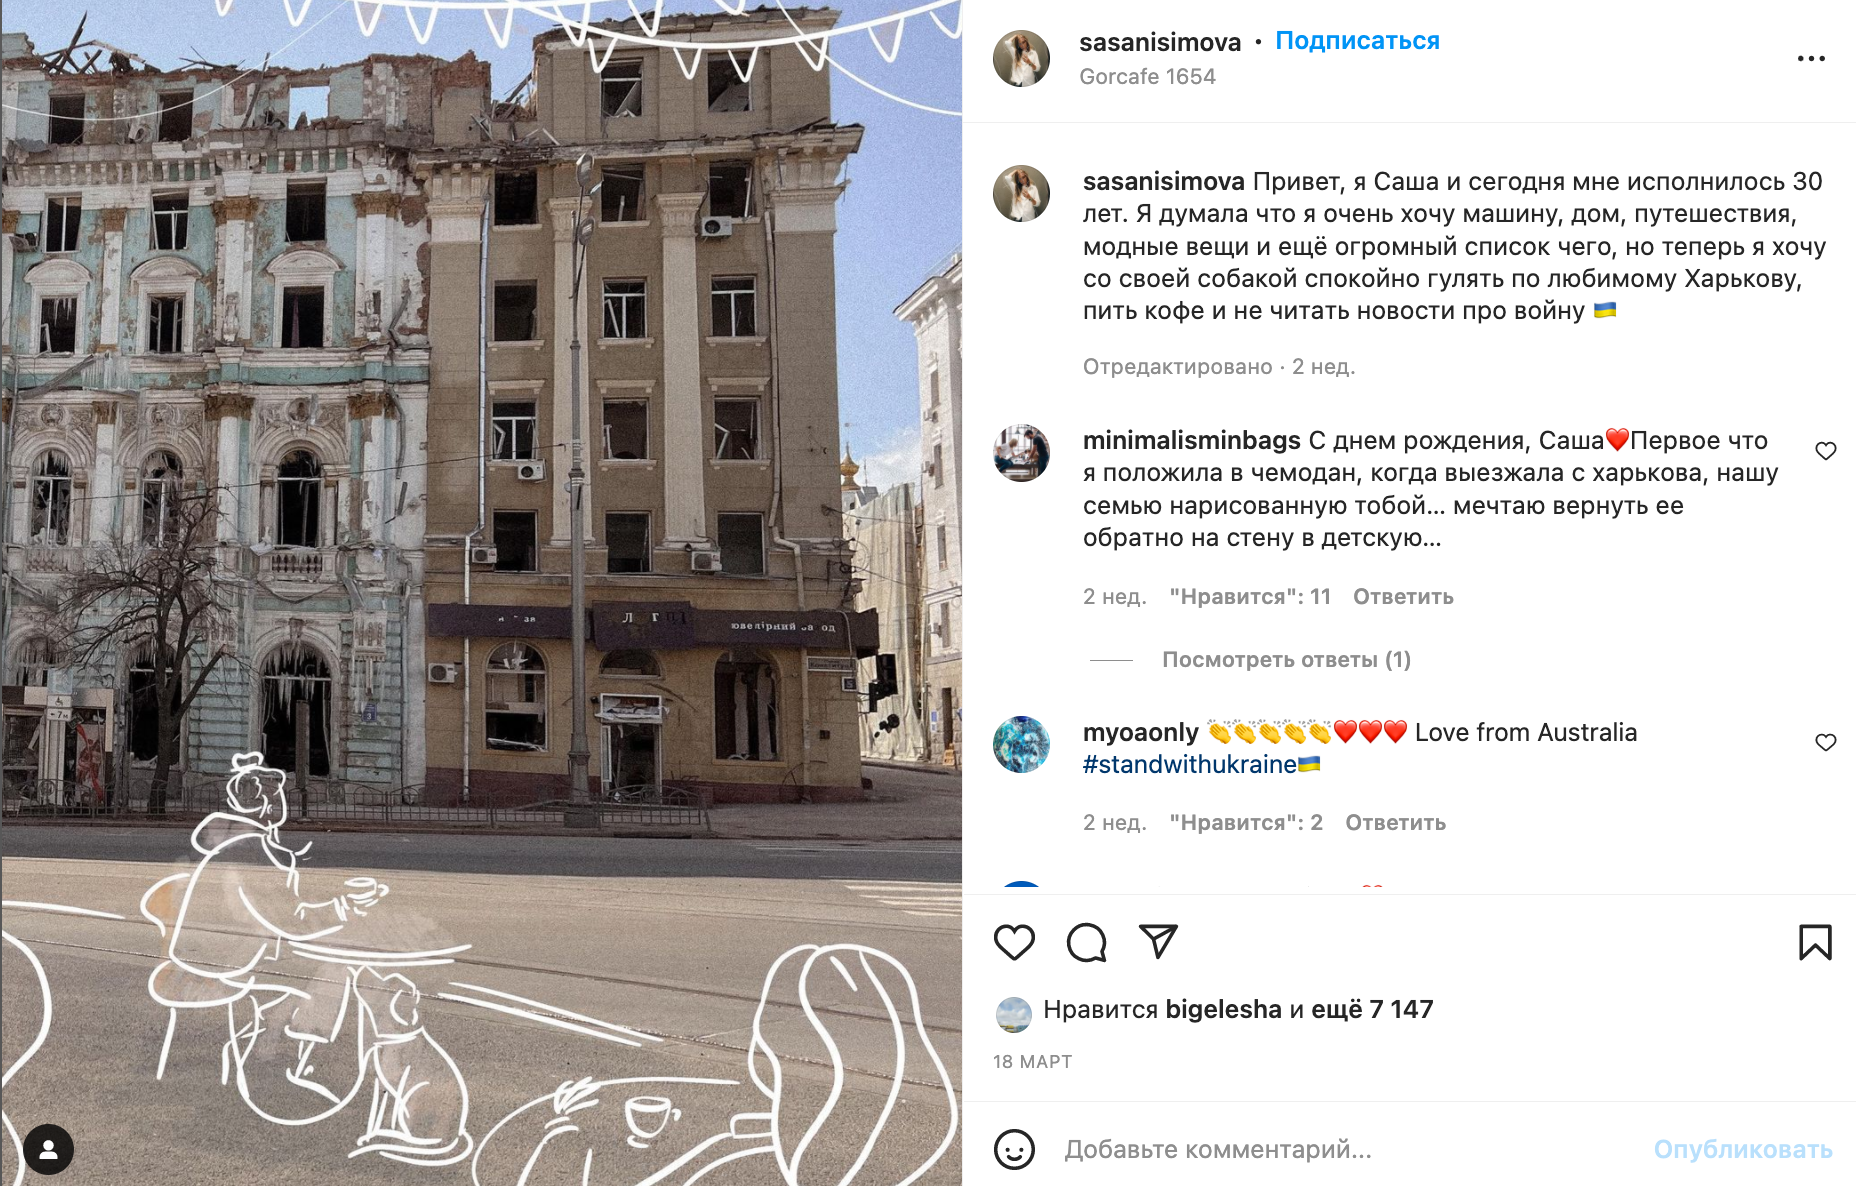The image size is (1856, 1186).
Task: Like the post with the heart icon
Action: tap(1014, 942)
